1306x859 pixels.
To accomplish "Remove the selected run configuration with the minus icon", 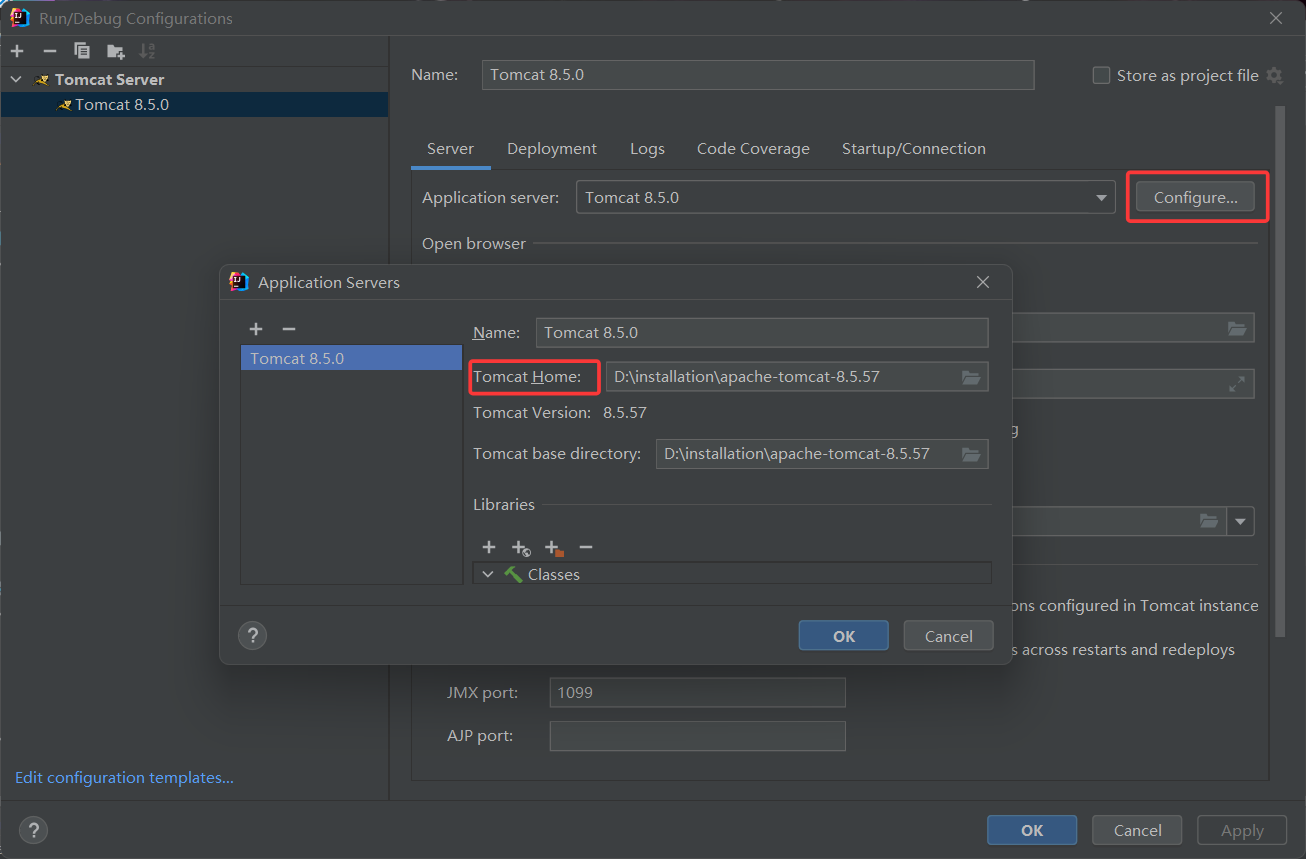I will [50, 51].
